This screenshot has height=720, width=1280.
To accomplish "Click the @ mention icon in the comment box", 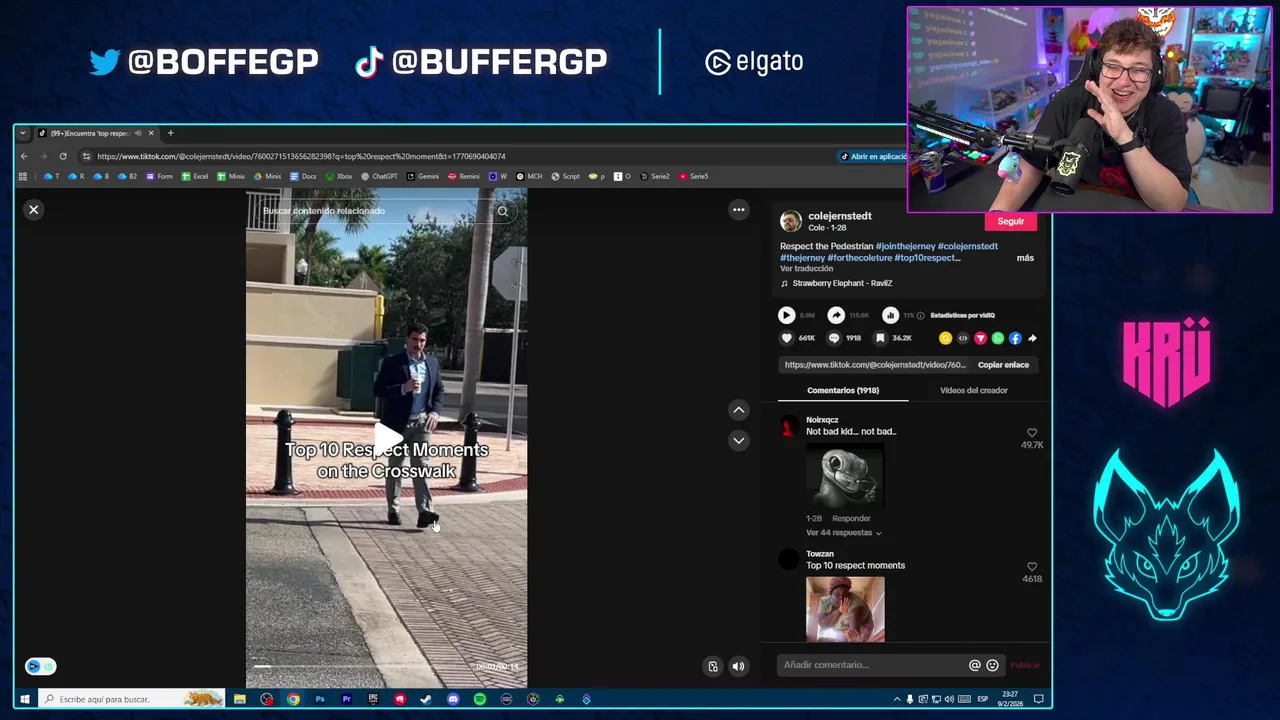I will point(974,665).
